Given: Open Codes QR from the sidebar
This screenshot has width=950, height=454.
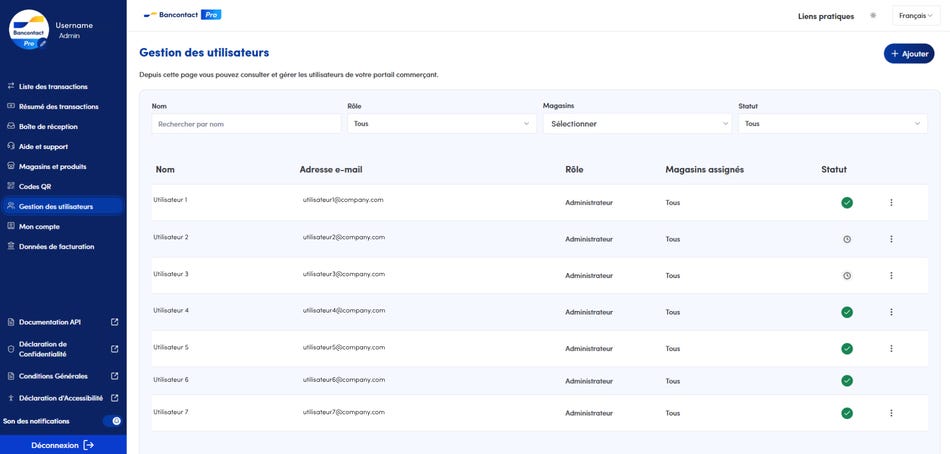Looking at the screenshot, I should [35, 187].
